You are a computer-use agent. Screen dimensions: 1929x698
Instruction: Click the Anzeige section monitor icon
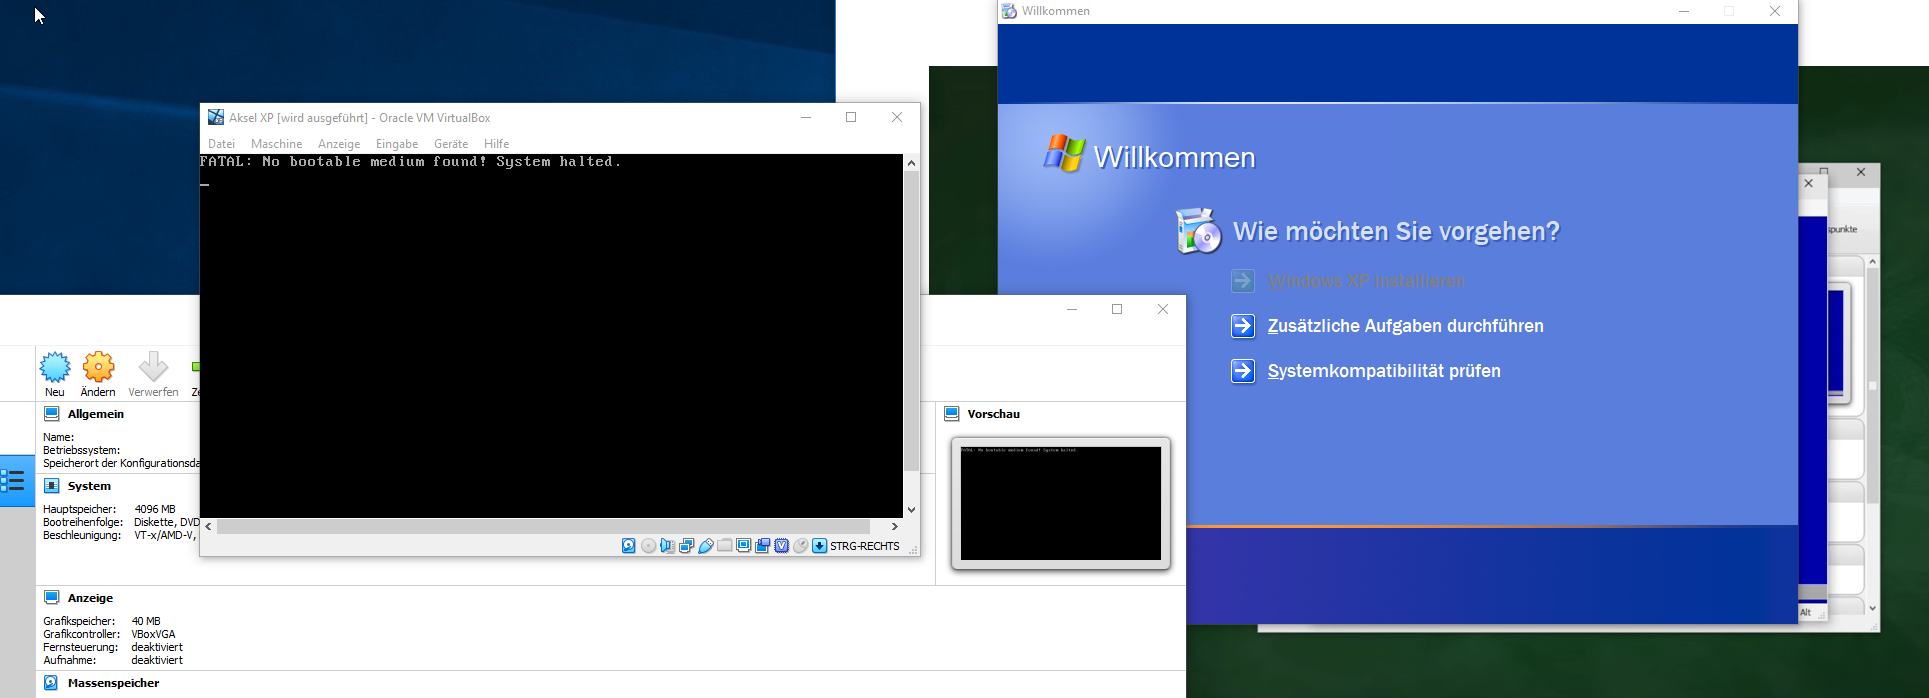point(52,598)
